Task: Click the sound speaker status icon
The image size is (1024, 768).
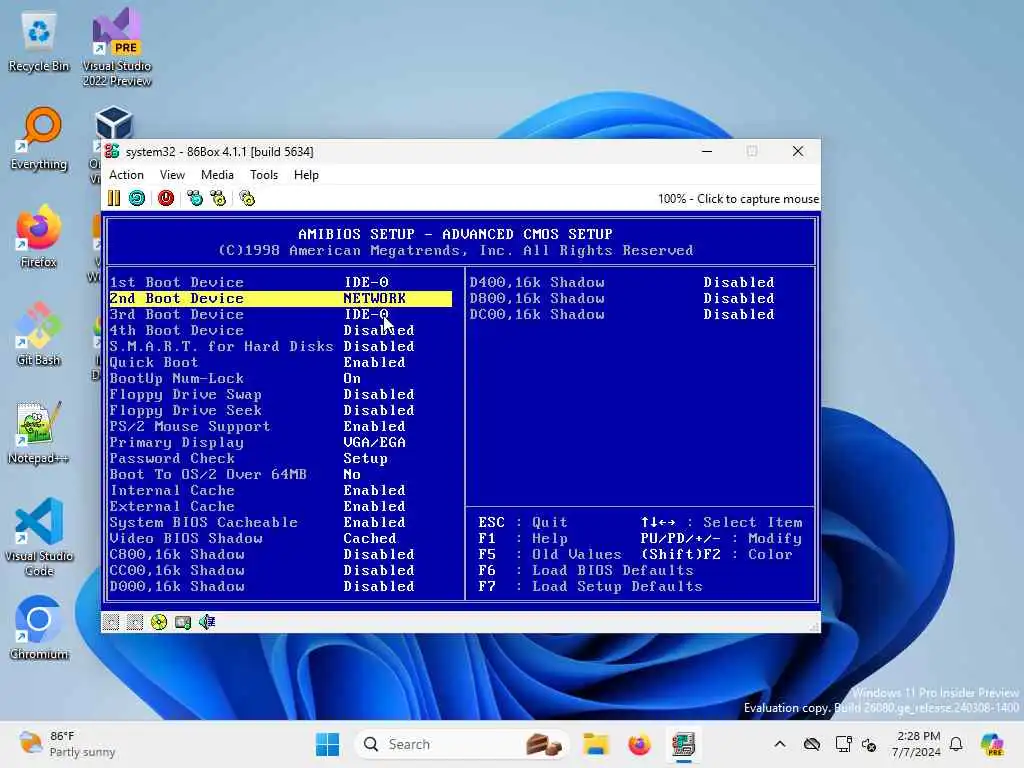Action: pyautogui.click(x=207, y=622)
